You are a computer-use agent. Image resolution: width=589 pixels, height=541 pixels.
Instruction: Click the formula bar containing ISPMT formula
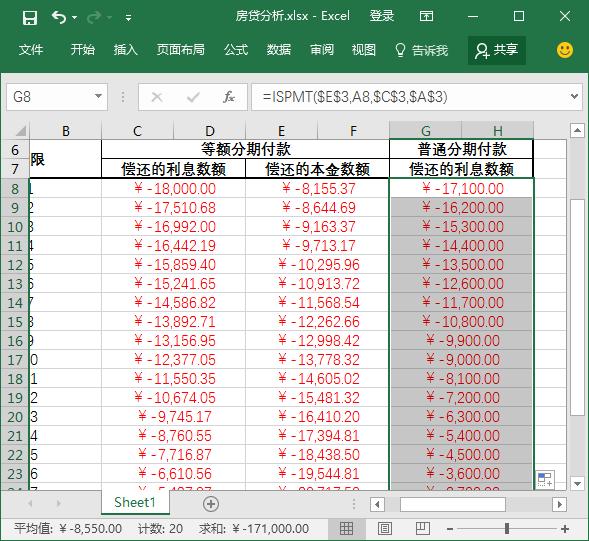(x=409, y=97)
